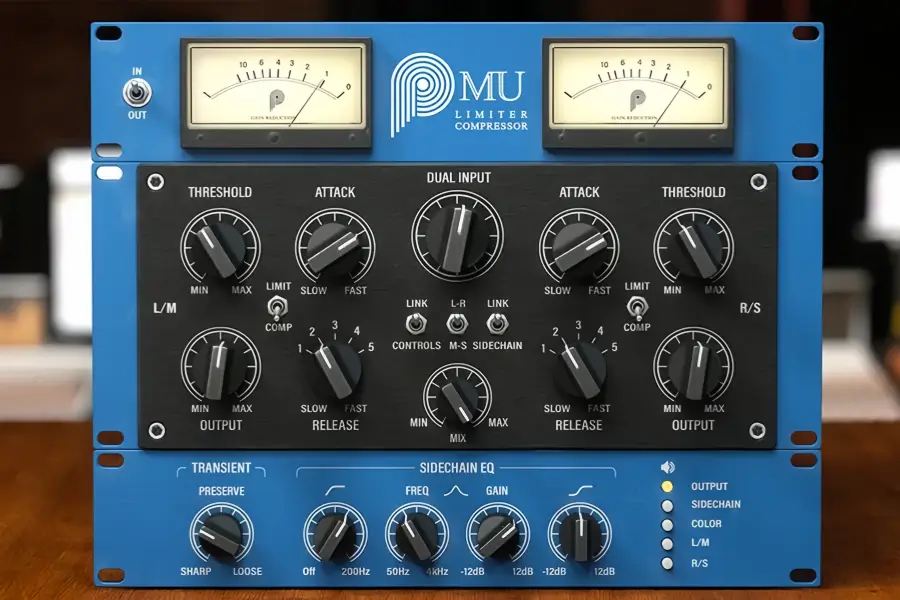Click the SIDECHAIN EQ section label
Image resolution: width=900 pixels, height=600 pixels.
pyautogui.click(x=457, y=468)
